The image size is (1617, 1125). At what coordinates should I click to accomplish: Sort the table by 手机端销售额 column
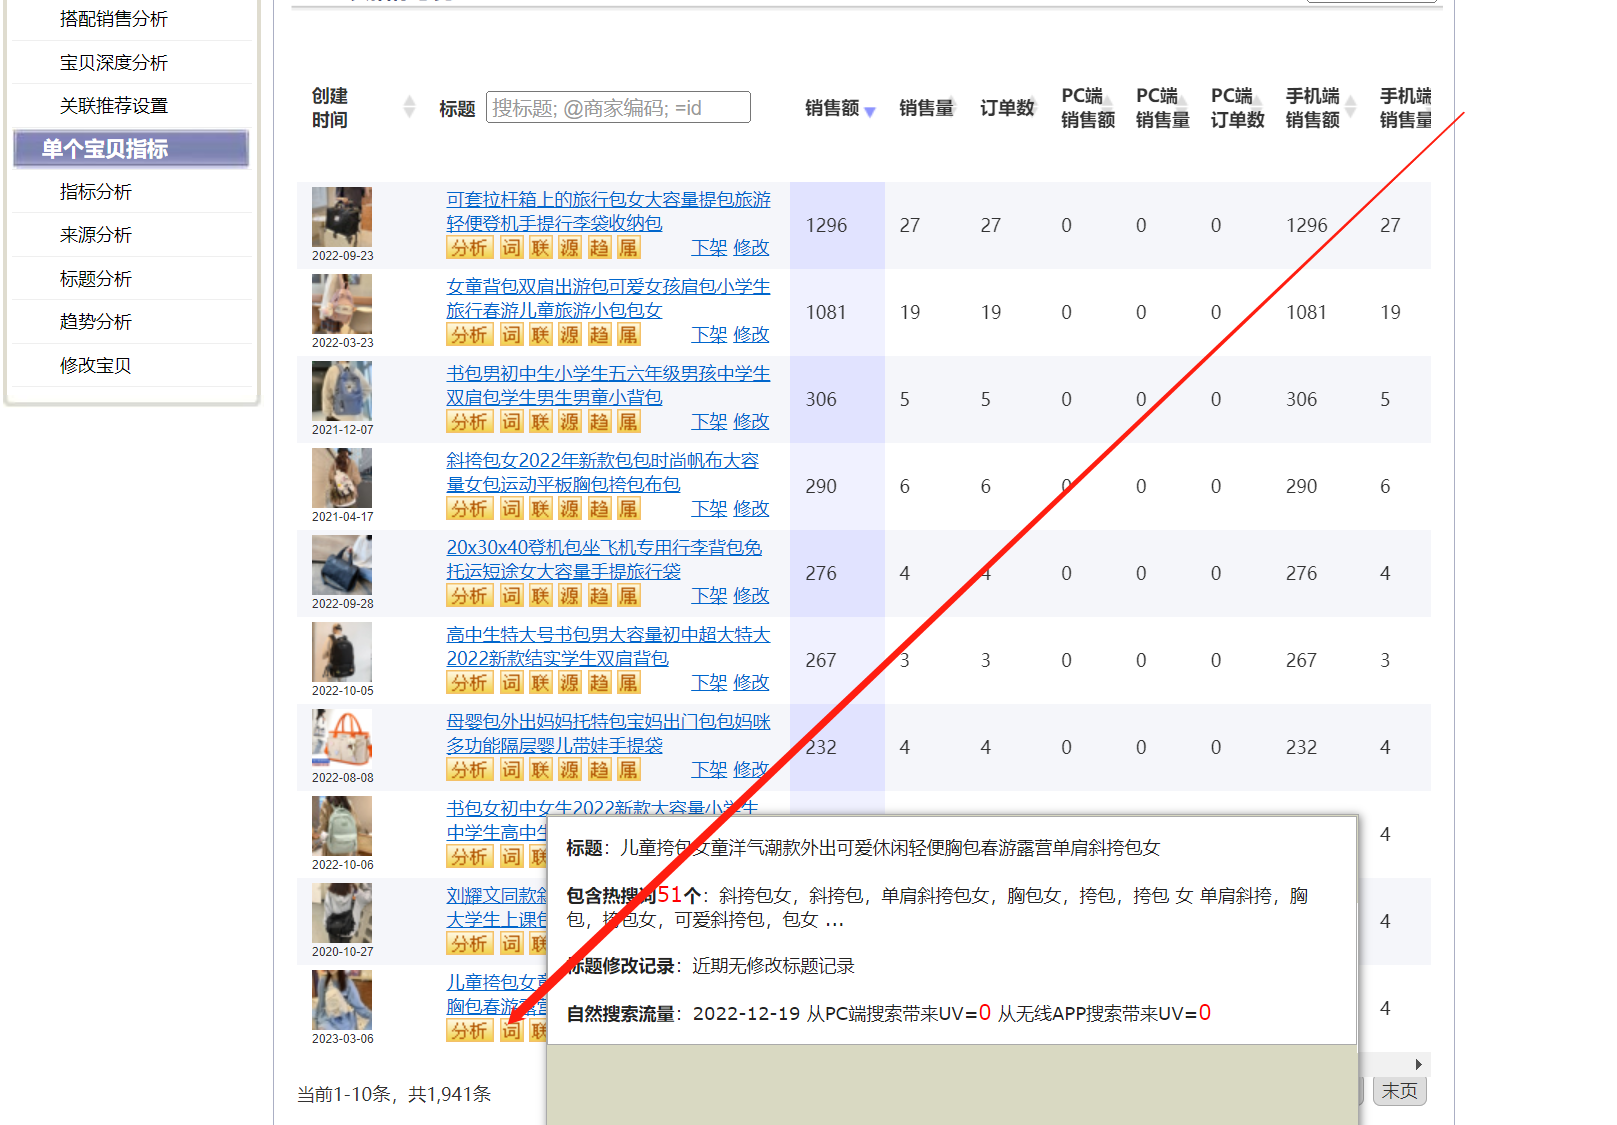point(1351,107)
